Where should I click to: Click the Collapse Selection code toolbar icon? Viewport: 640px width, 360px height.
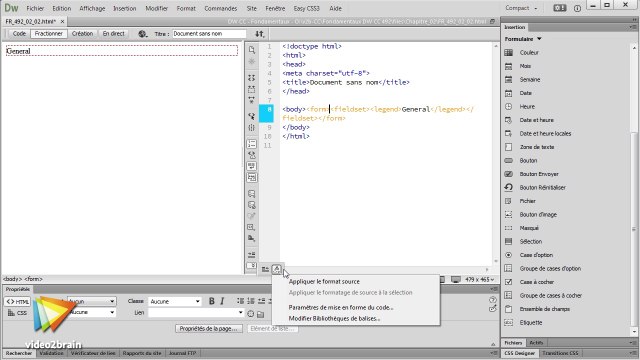click(x=251, y=89)
